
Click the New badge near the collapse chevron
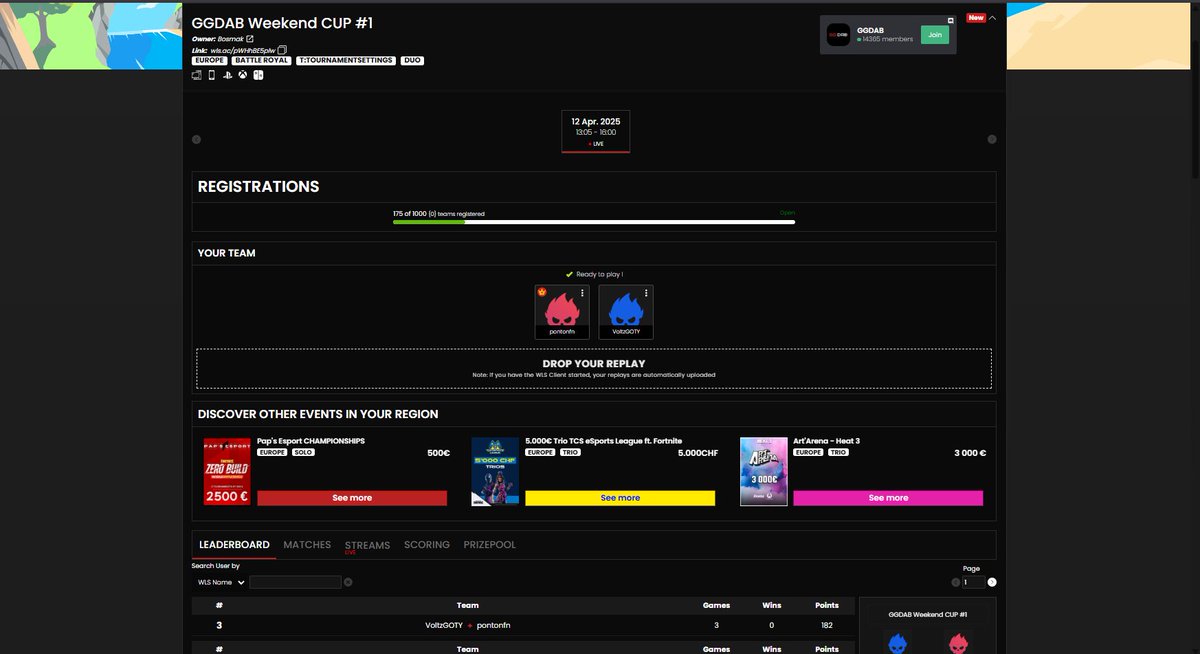coord(976,18)
